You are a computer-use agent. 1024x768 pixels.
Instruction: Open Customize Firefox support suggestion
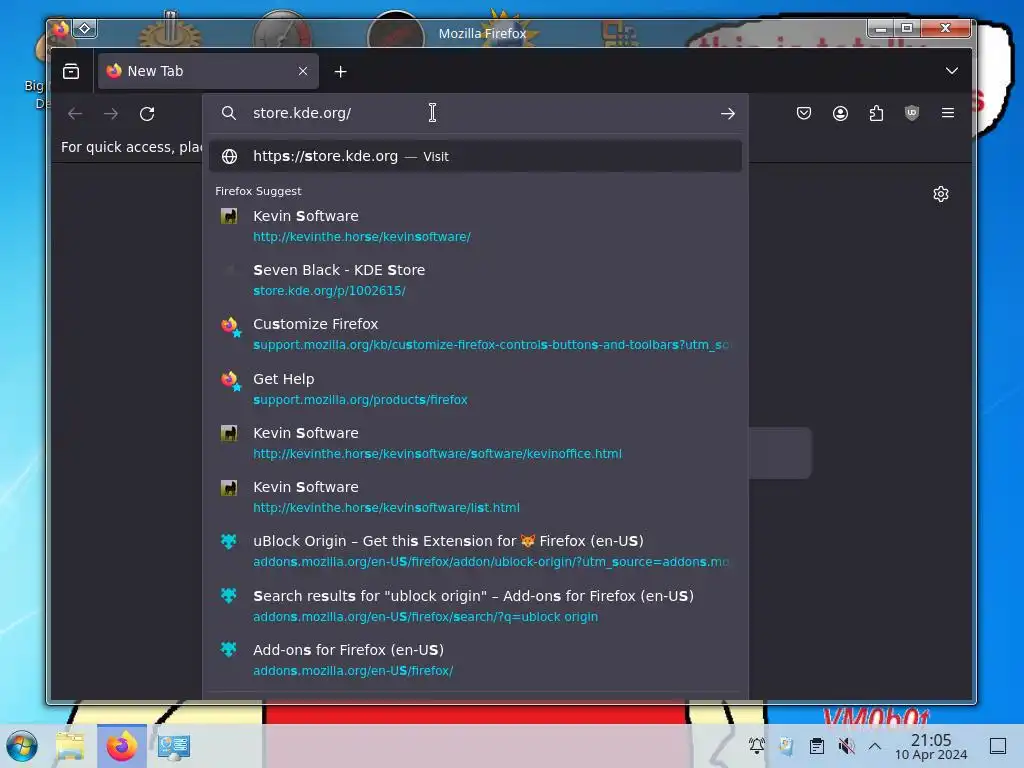tap(475, 334)
